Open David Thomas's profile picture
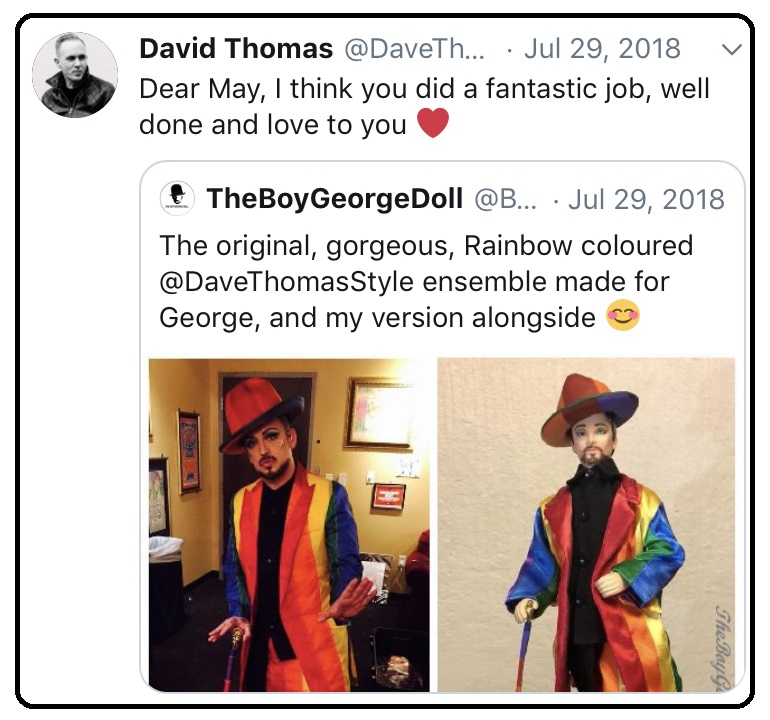 (75, 75)
